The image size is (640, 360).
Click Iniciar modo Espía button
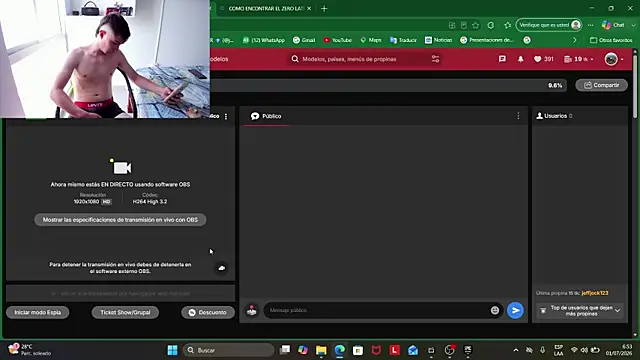[x=38, y=312]
